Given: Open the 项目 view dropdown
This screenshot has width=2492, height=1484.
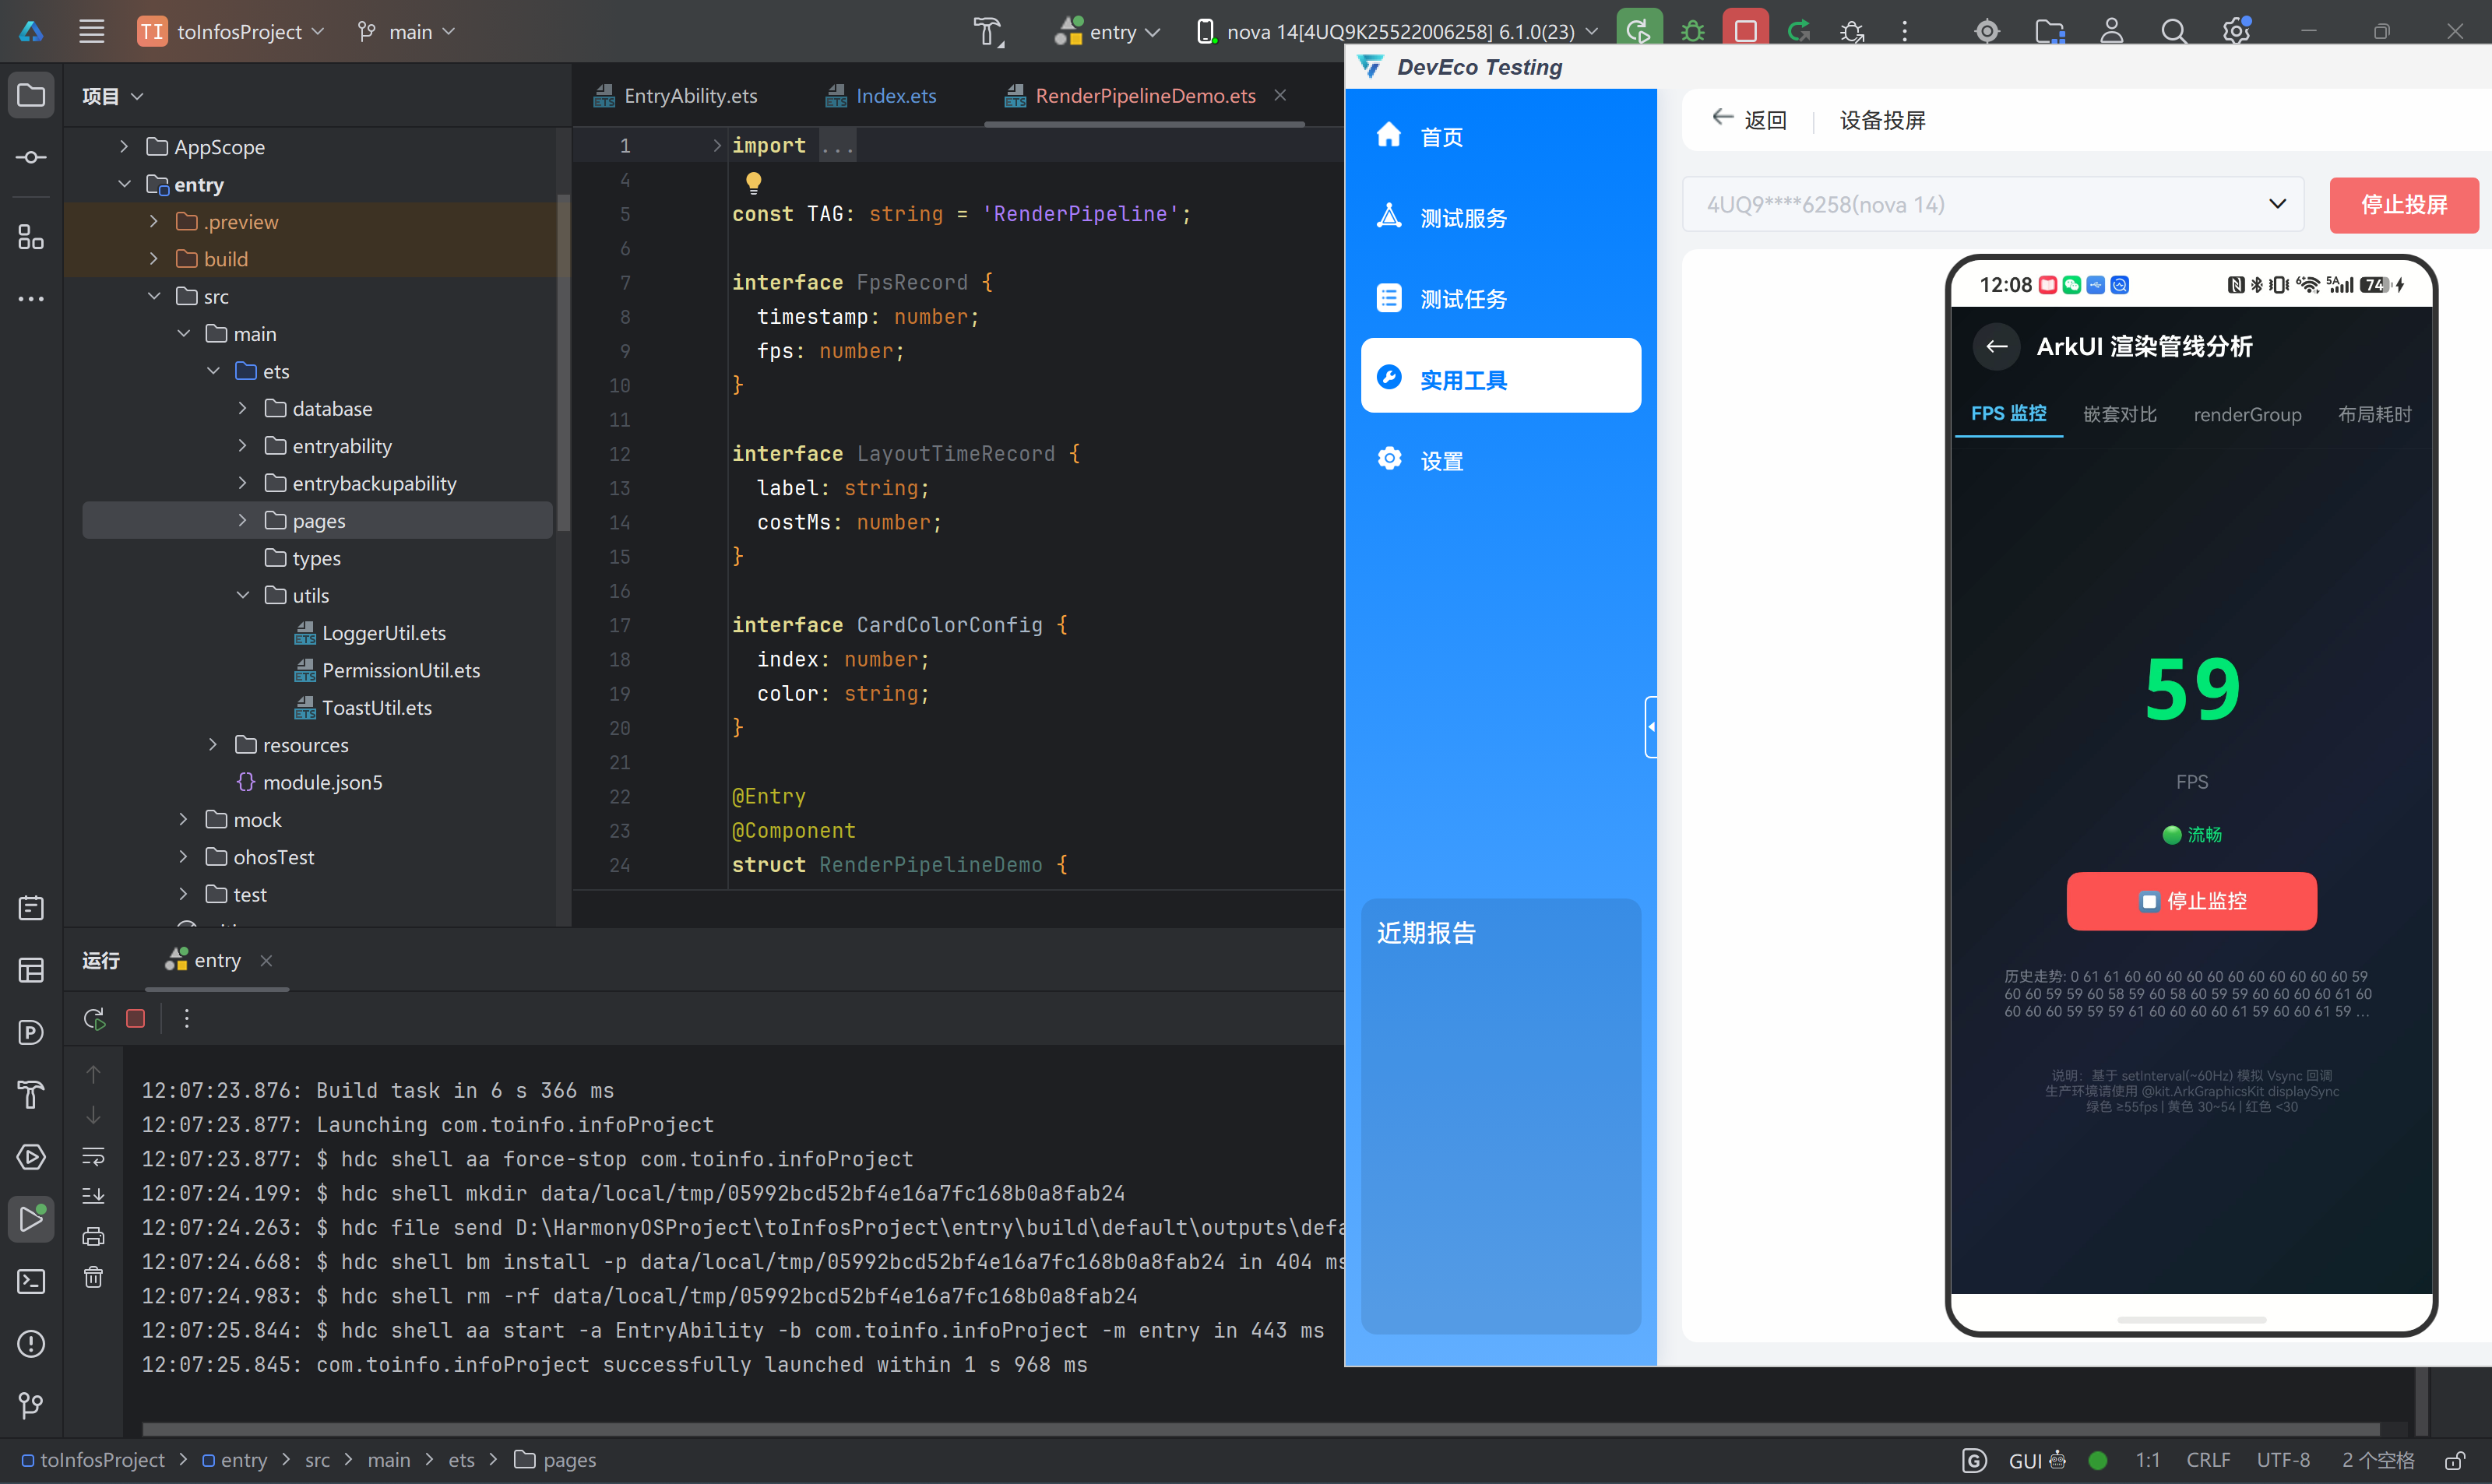Looking at the screenshot, I should tap(113, 96).
